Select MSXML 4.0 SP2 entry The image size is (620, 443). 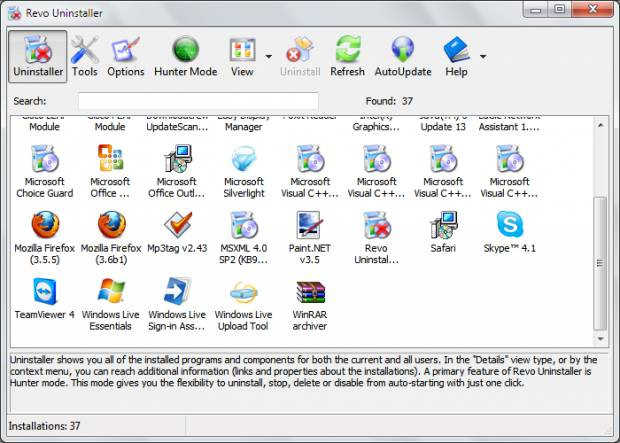(244, 238)
